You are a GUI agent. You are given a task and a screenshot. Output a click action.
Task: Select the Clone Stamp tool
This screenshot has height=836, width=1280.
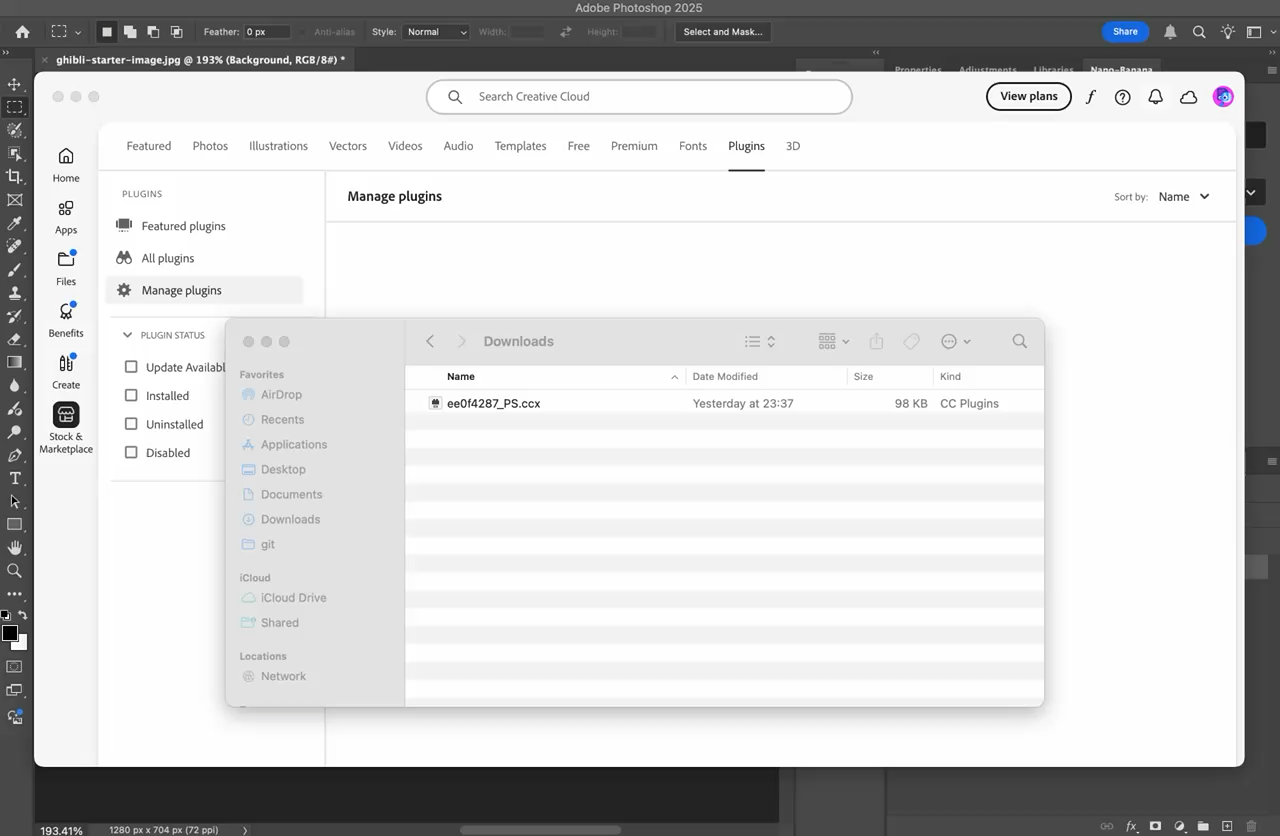(x=14, y=293)
